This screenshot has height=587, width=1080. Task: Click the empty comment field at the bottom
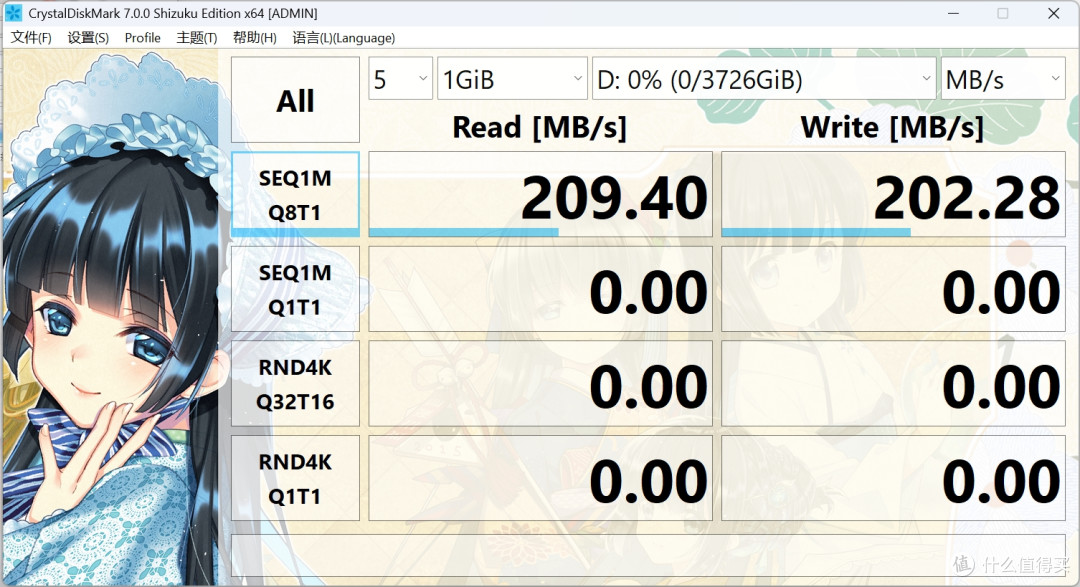point(648,555)
